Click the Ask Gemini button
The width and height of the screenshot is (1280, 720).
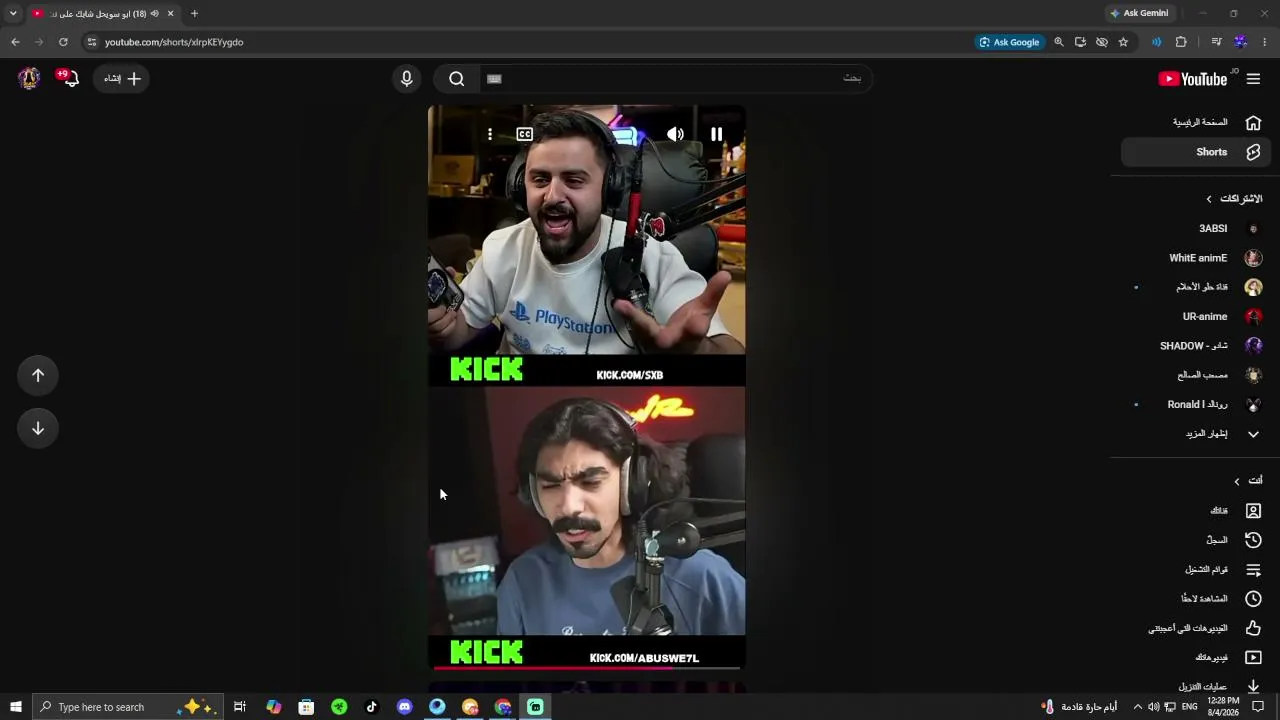[1139, 13]
